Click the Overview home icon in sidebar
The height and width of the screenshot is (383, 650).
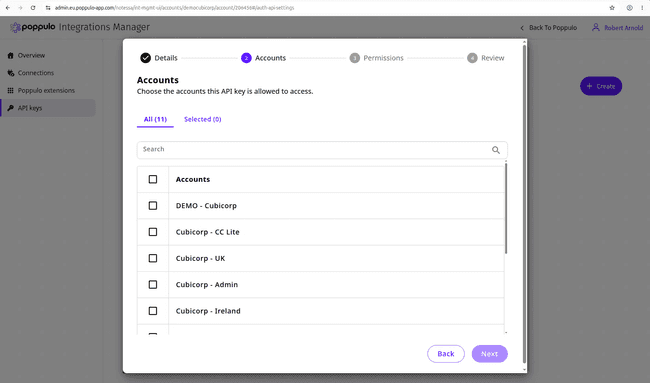(x=10, y=55)
